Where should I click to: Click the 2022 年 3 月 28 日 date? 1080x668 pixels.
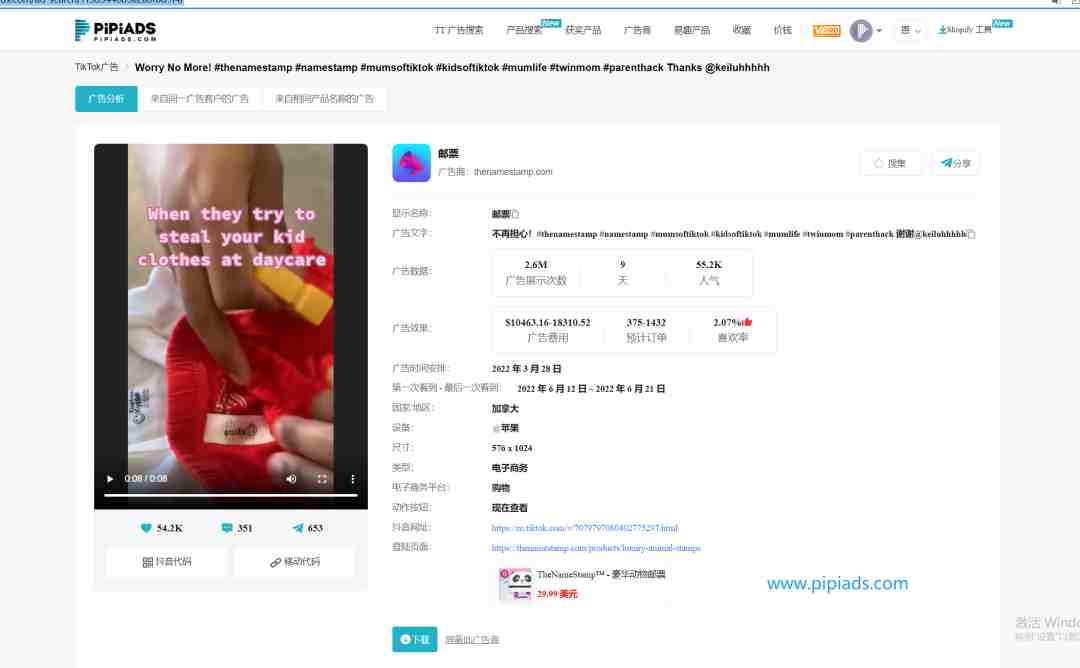point(526,369)
